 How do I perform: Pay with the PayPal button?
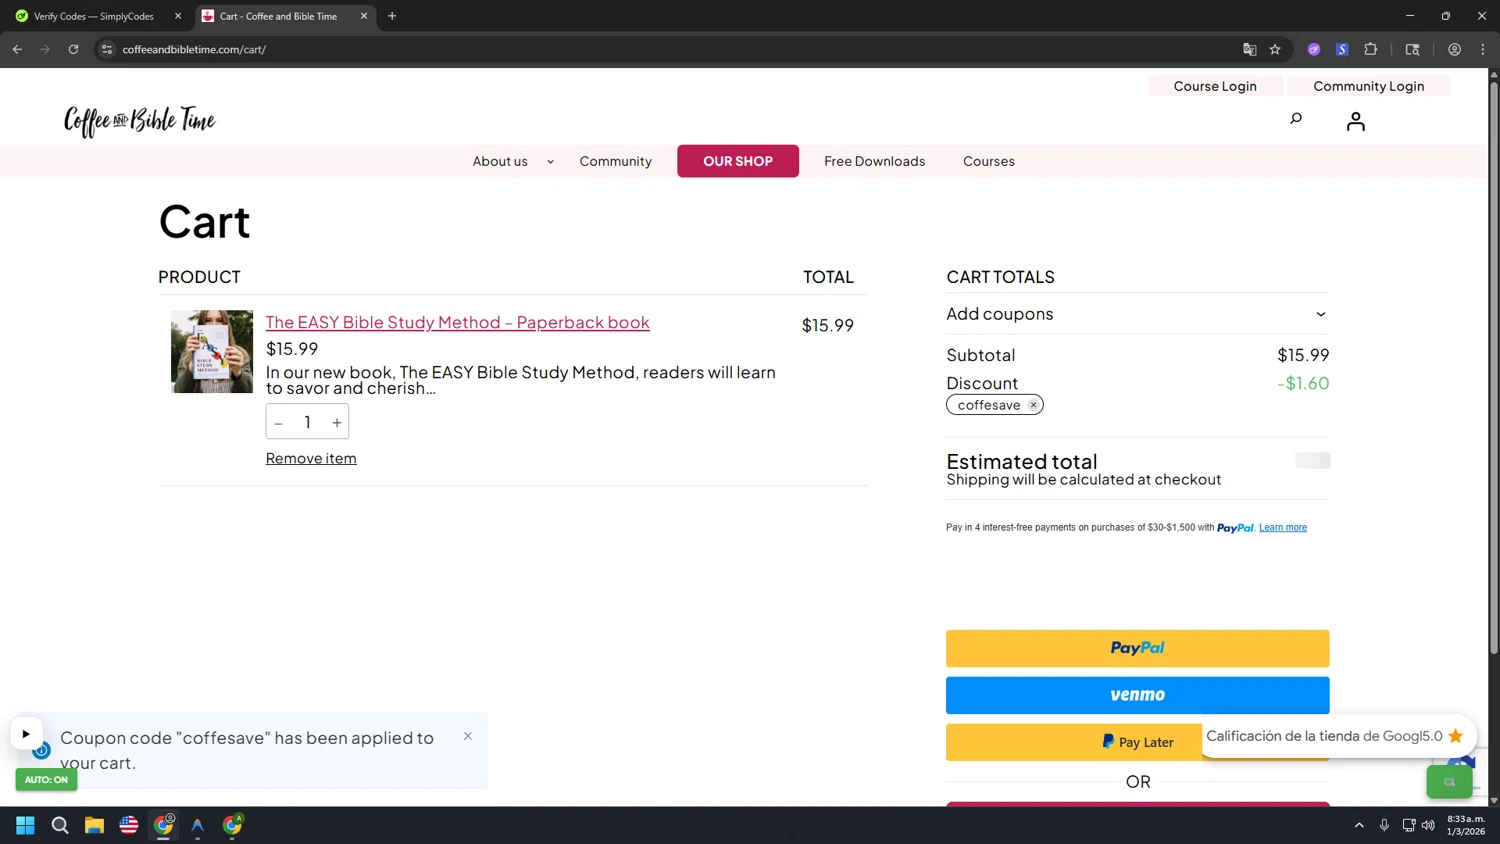pyautogui.click(x=1137, y=648)
